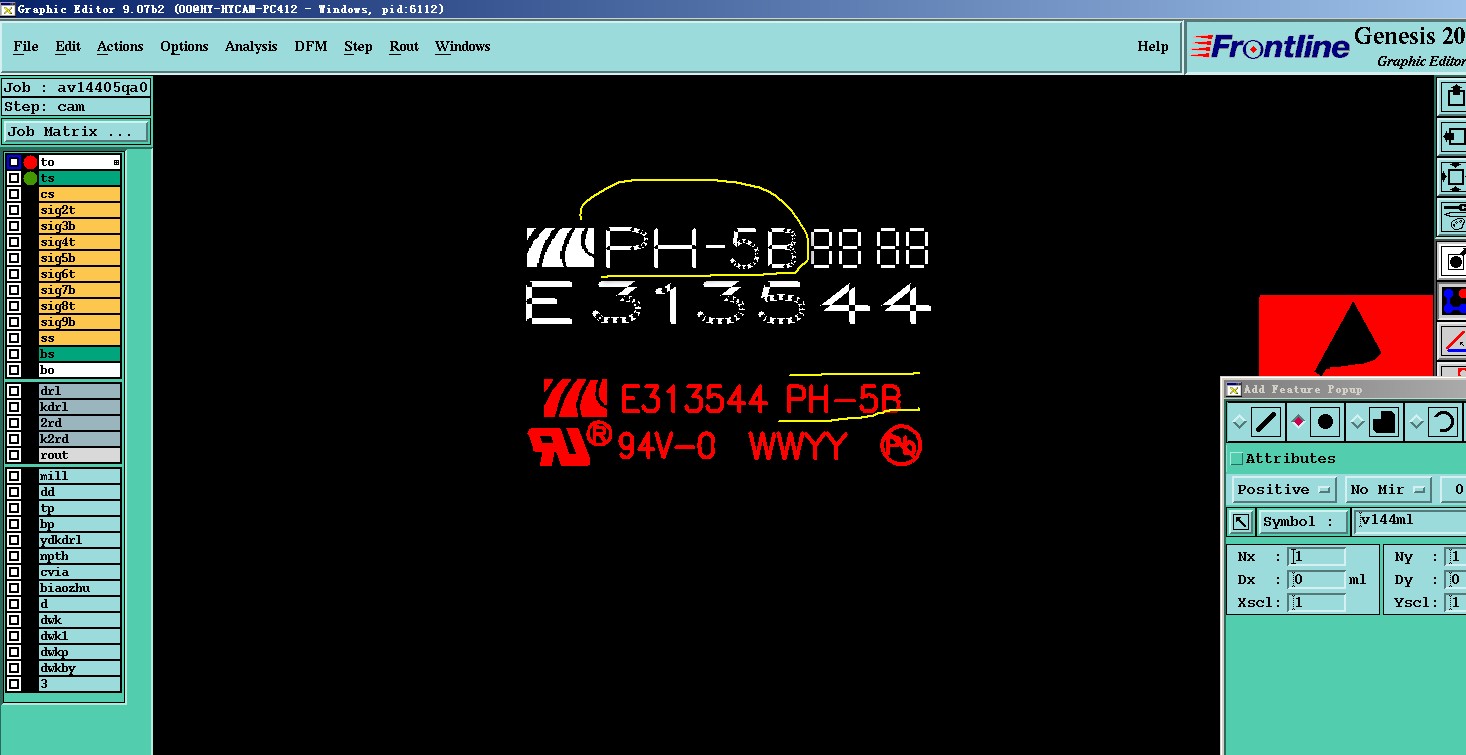Toggle display checkbox for layer bs
Viewport: 1466px width, 755px height.
(14, 354)
